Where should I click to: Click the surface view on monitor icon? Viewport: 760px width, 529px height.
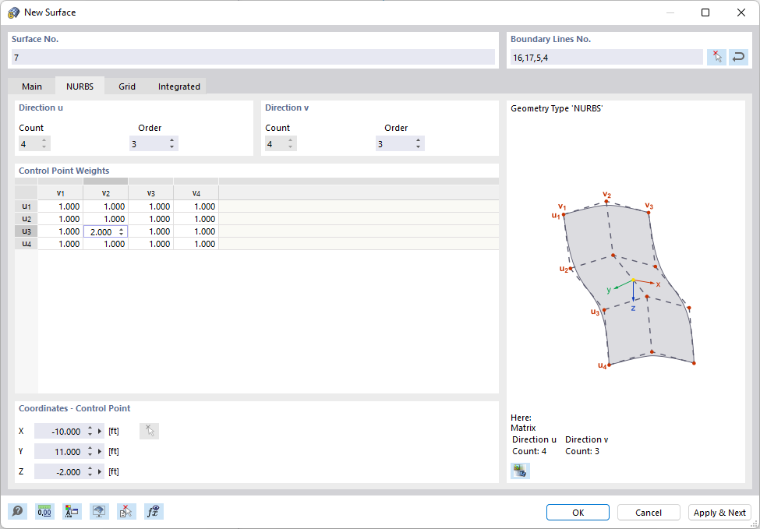click(x=99, y=512)
